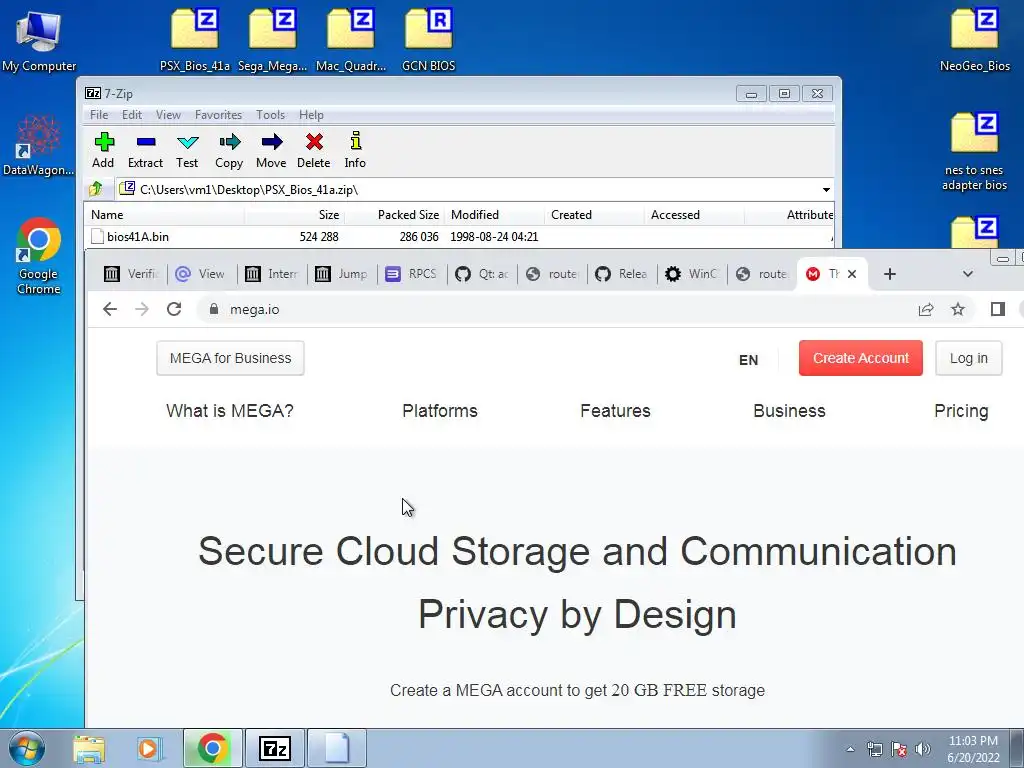
Task: Click the MEGA for Business button
Action: pyautogui.click(x=231, y=359)
